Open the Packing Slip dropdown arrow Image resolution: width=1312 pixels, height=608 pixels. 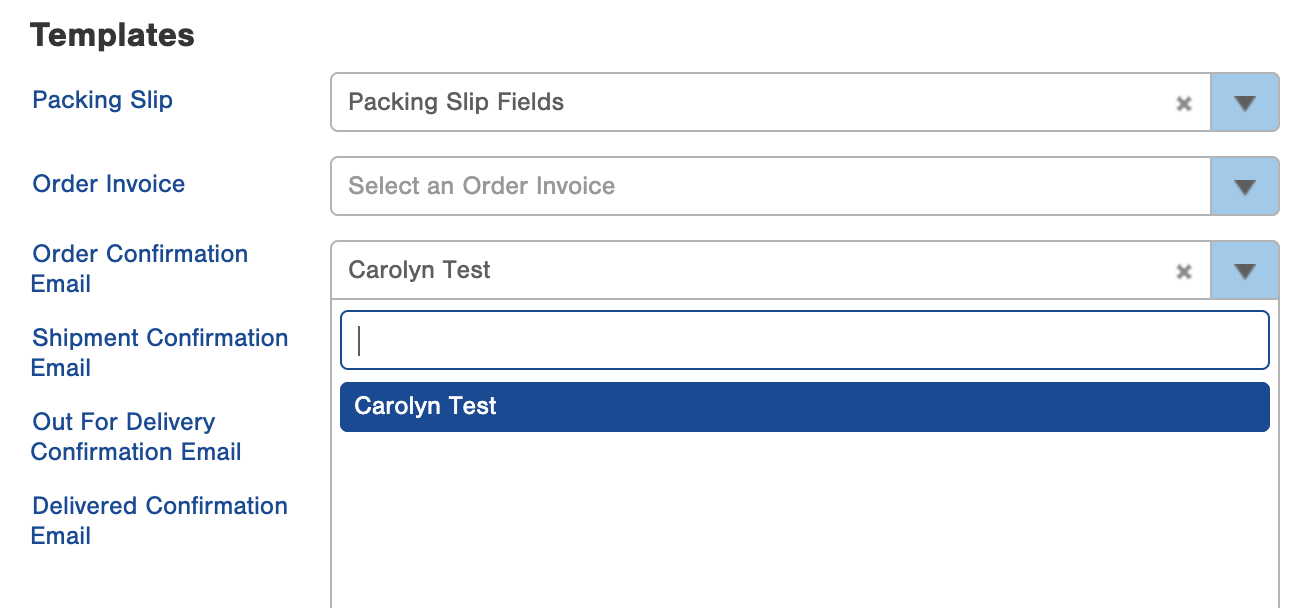(1244, 102)
